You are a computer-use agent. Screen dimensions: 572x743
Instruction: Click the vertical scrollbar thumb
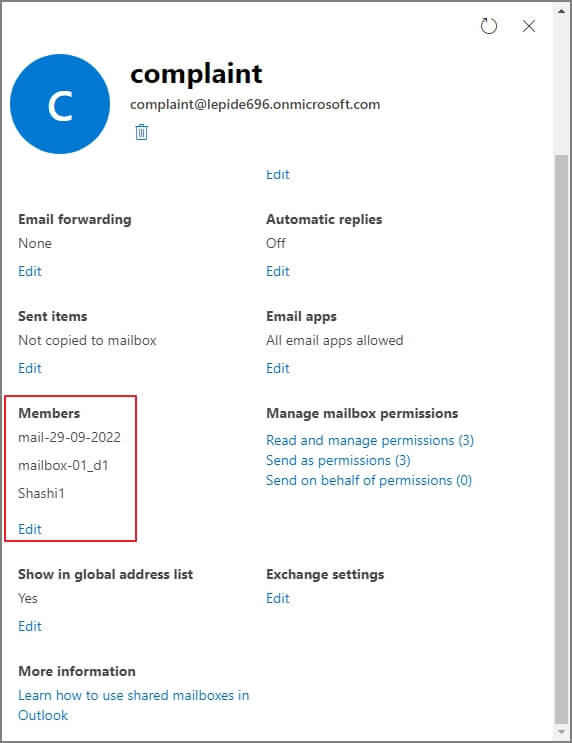pos(562,438)
